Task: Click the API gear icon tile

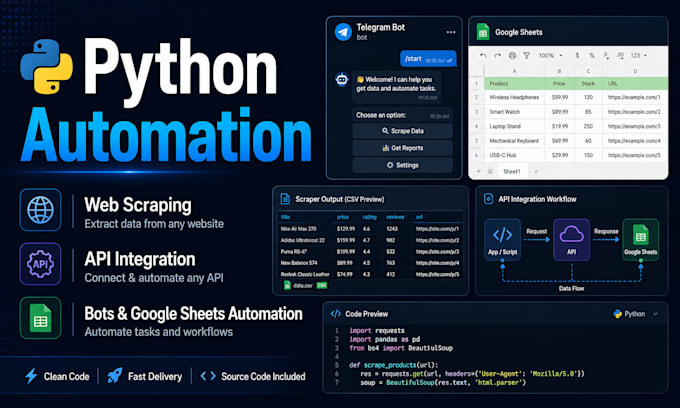Action: click(40, 264)
